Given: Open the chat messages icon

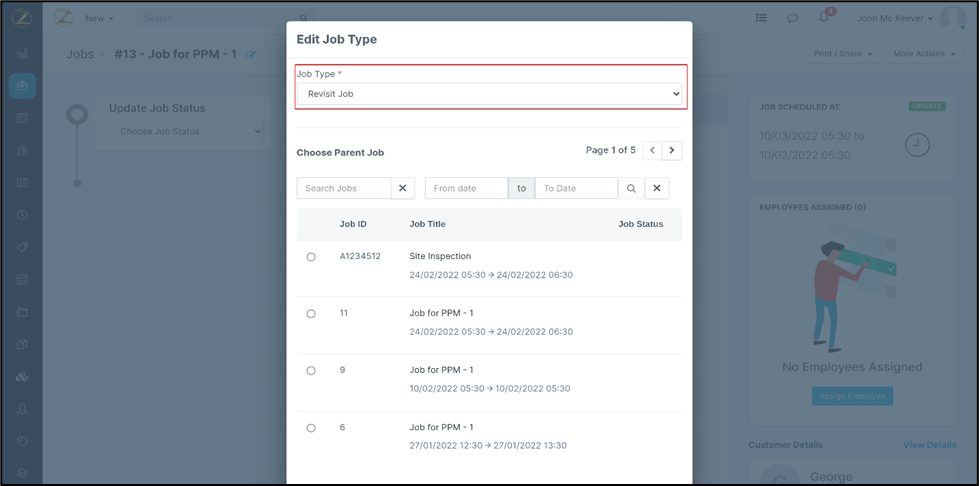Looking at the screenshot, I should pos(792,18).
